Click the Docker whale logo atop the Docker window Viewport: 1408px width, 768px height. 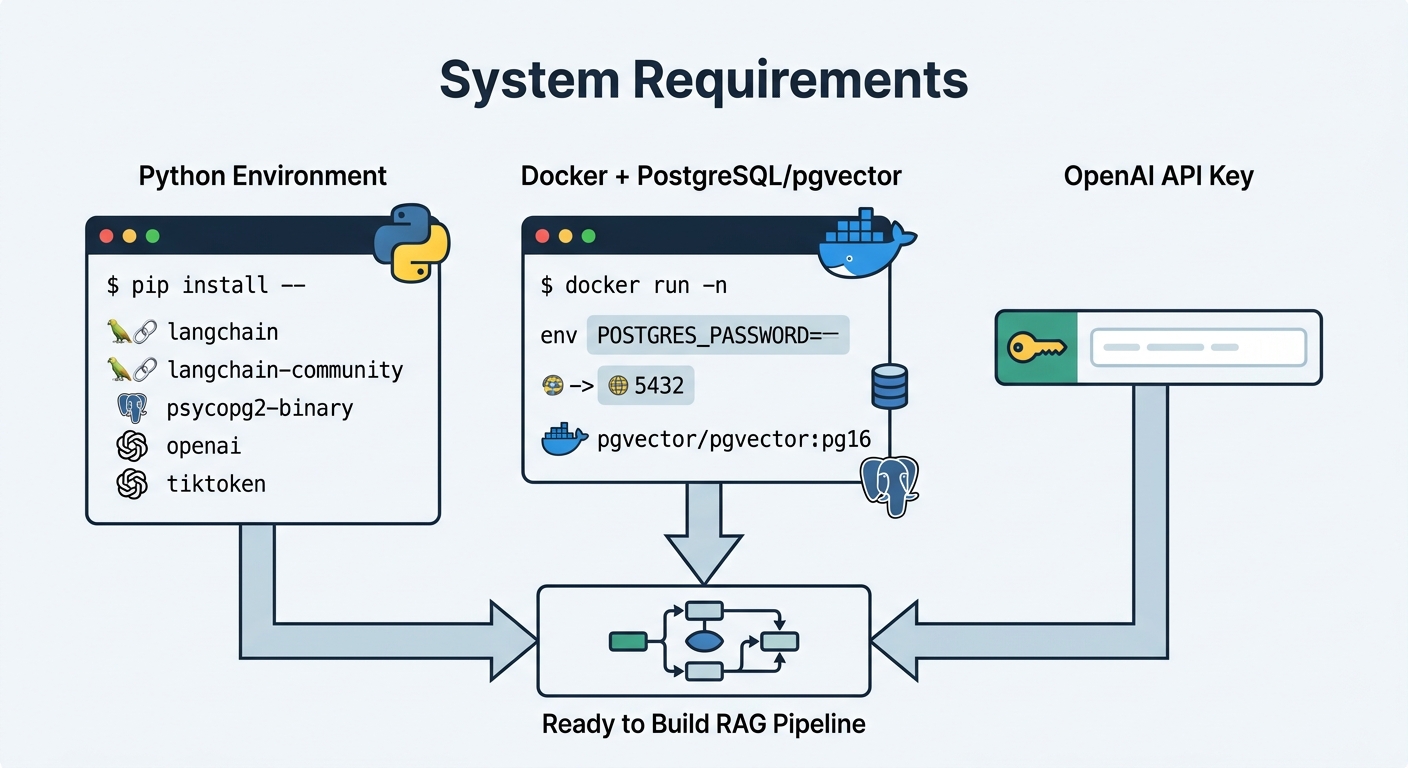pyautogui.click(x=866, y=242)
